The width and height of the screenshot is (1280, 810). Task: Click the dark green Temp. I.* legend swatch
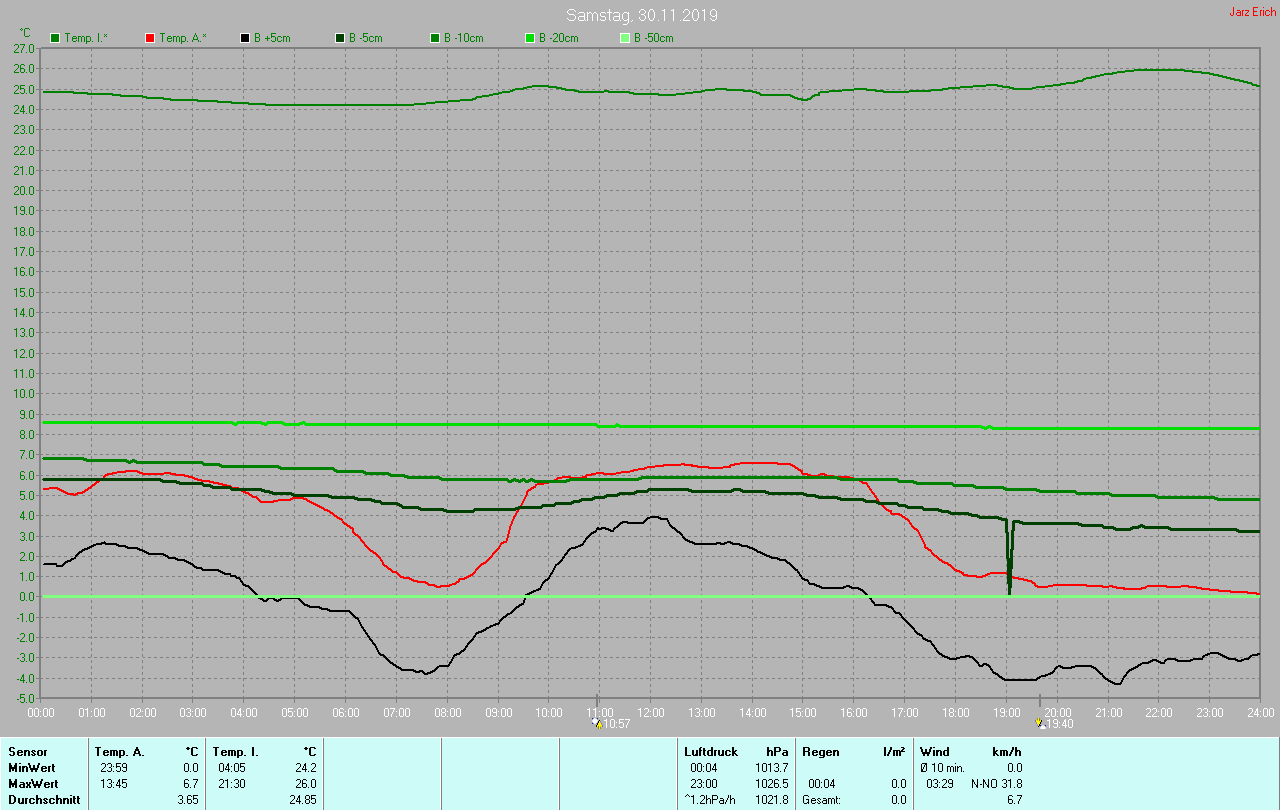coord(54,38)
